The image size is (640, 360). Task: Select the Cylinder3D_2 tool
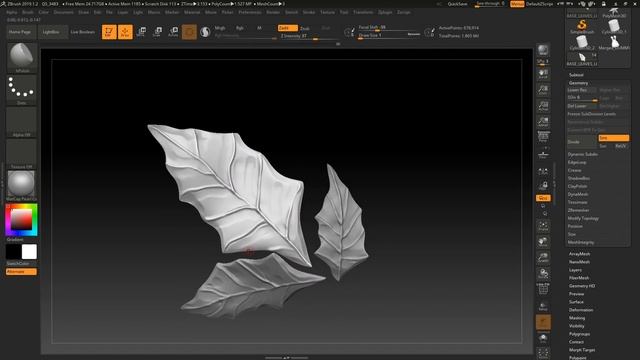click(x=582, y=43)
